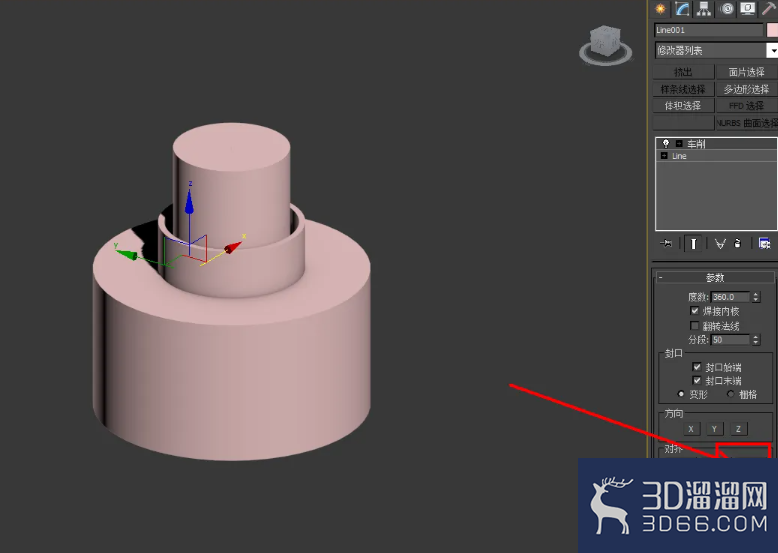The width and height of the screenshot is (778, 553).
Task: Select the 变形 radio button
Action: coord(681,394)
